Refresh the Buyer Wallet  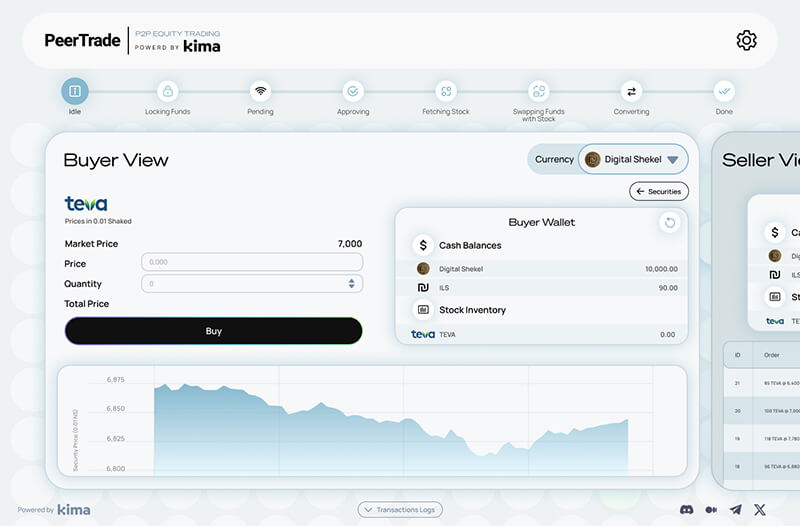point(670,222)
